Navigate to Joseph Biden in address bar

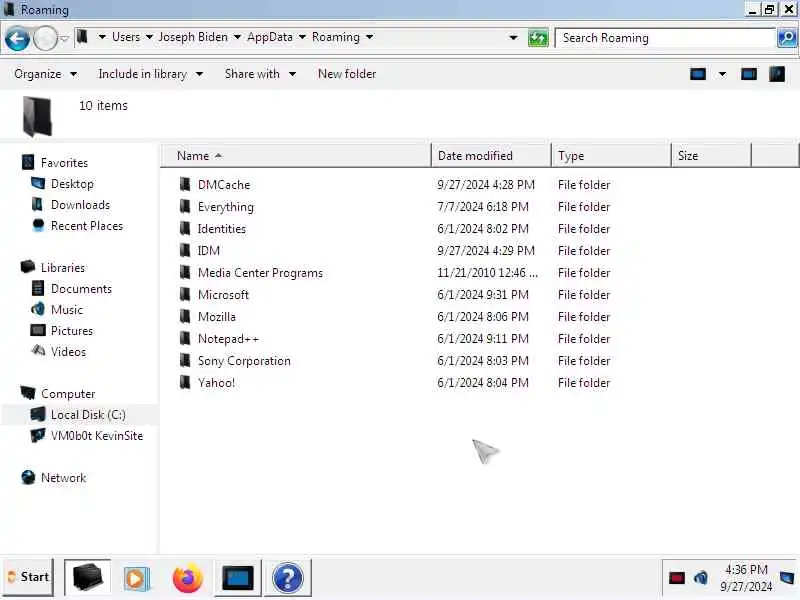click(193, 37)
